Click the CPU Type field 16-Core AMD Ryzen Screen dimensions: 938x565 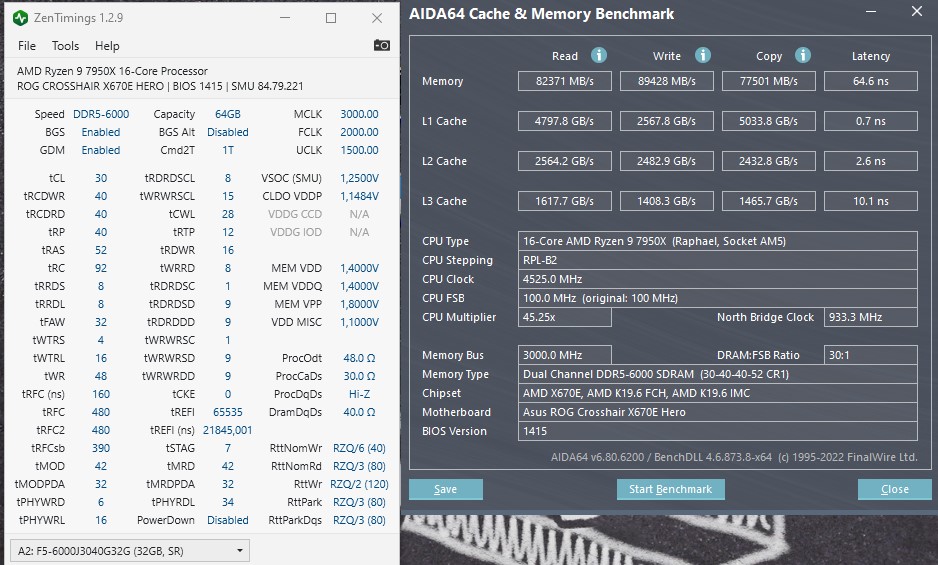[x=718, y=241]
